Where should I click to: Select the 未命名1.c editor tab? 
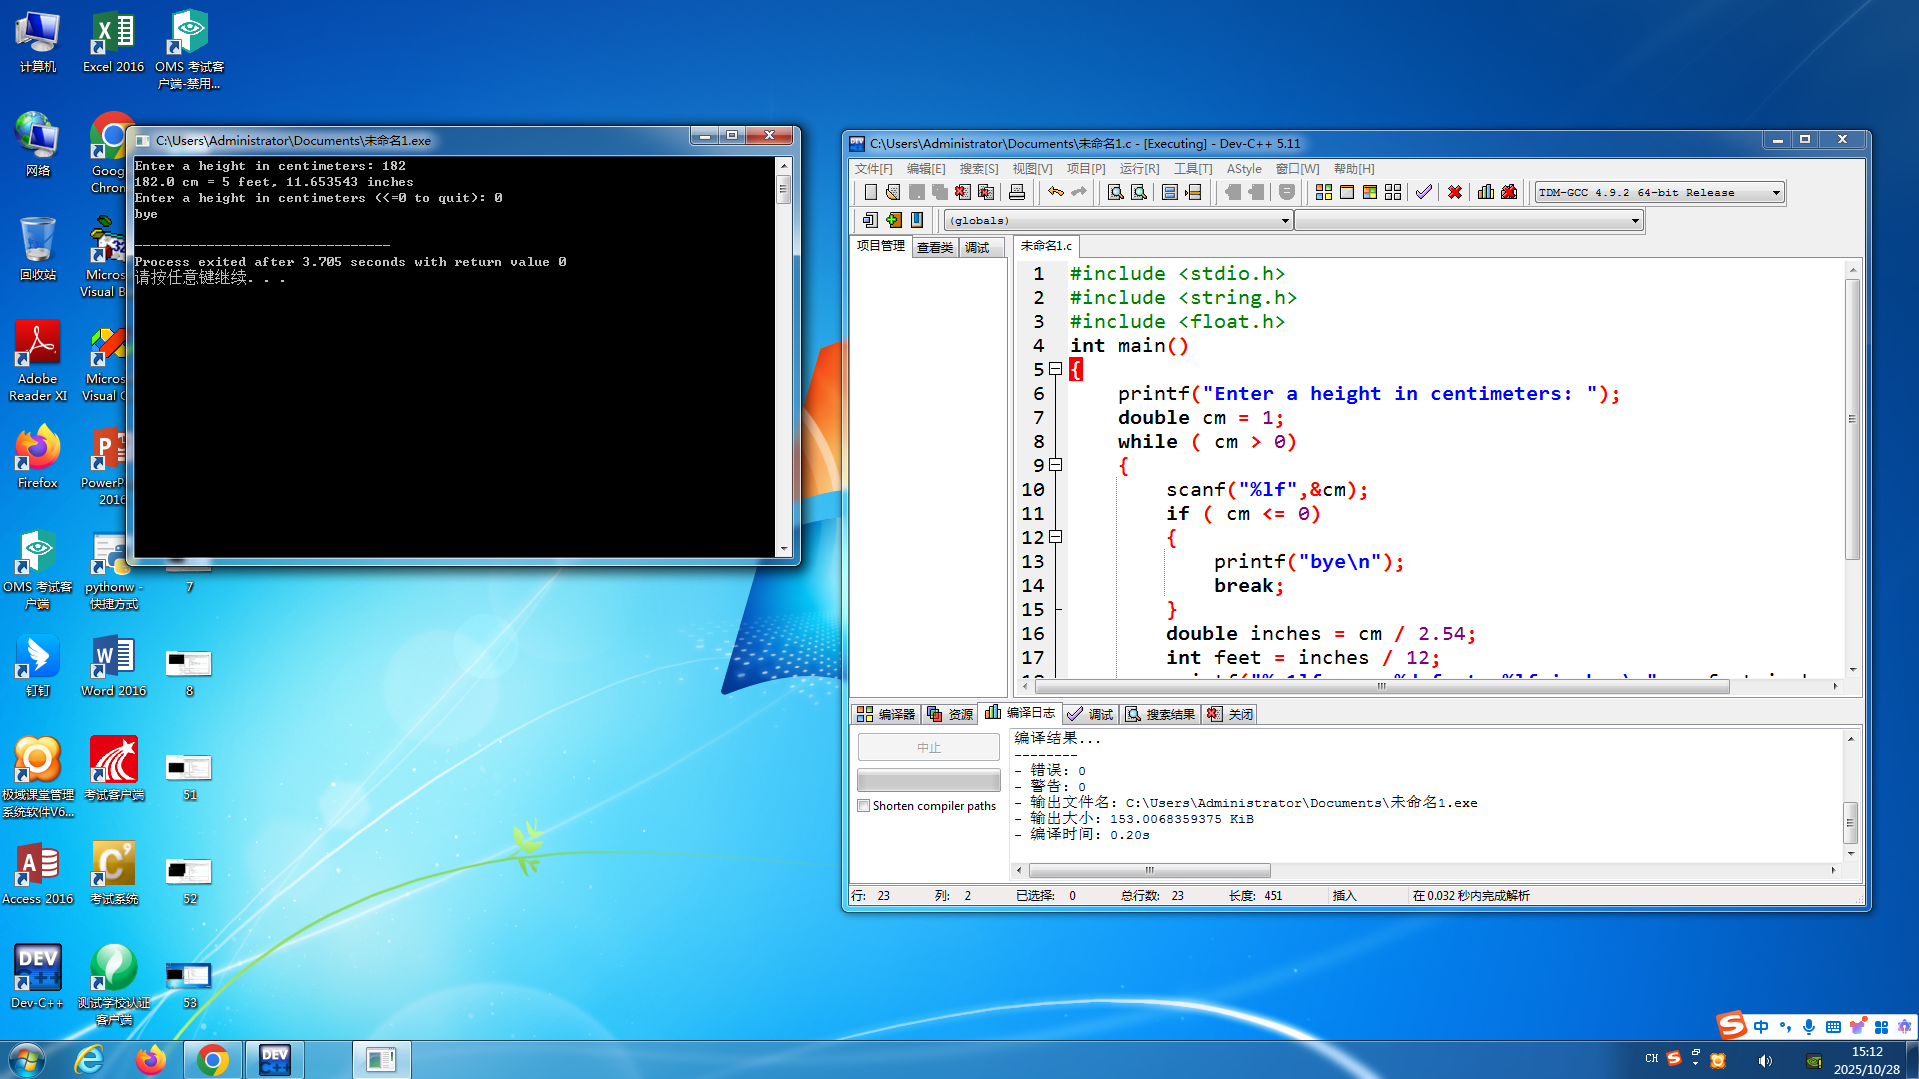[x=1046, y=246]
